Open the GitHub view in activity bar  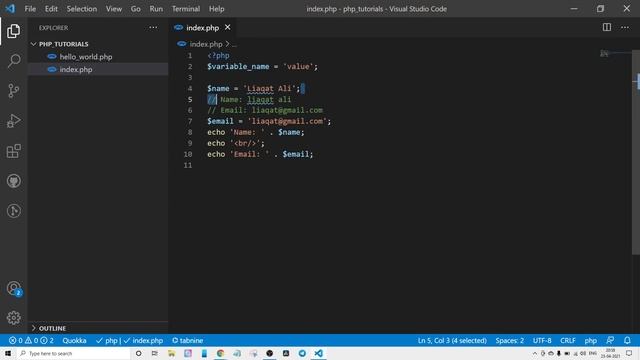[13, 181]
